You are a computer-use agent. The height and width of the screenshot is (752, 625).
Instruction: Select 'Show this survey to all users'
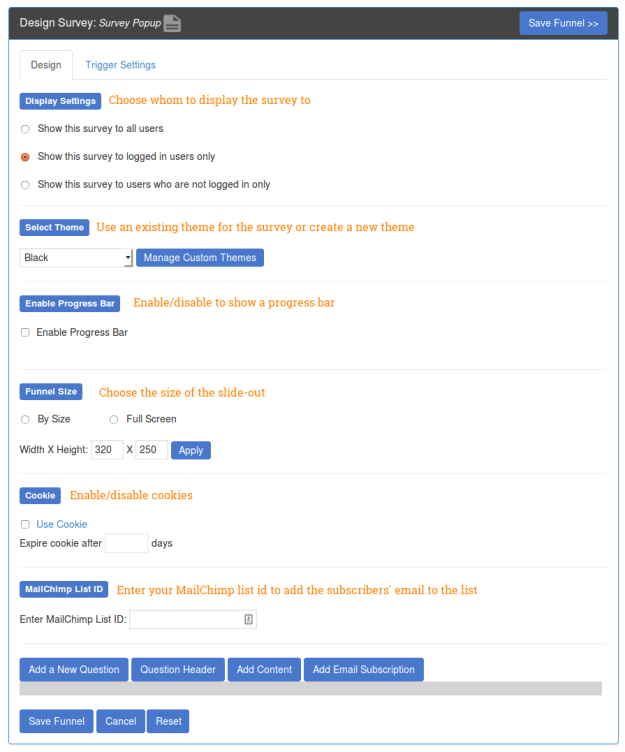click(25, 129)
